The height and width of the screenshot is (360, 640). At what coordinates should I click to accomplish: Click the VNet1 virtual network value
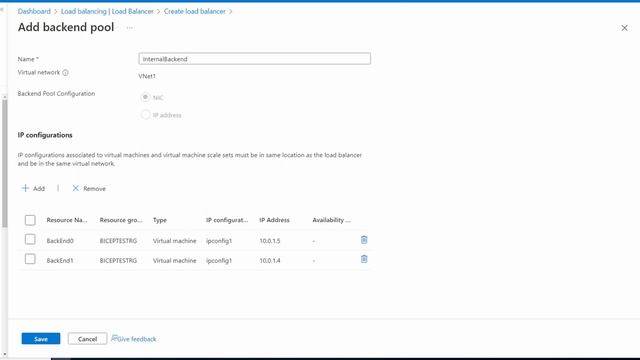(x=147, y=76)
